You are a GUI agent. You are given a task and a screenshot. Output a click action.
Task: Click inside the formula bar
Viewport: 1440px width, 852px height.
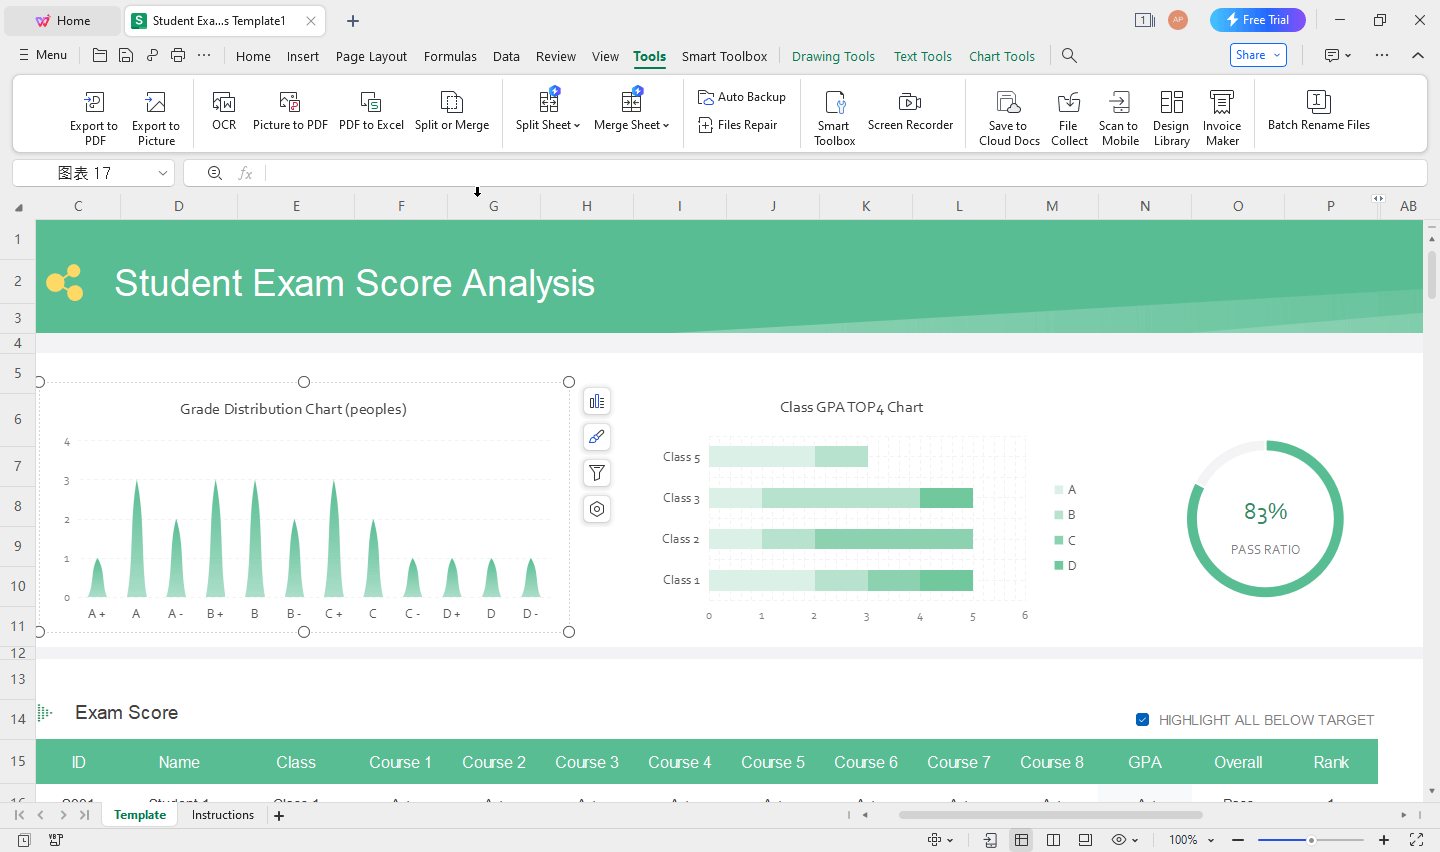(700, 172)
